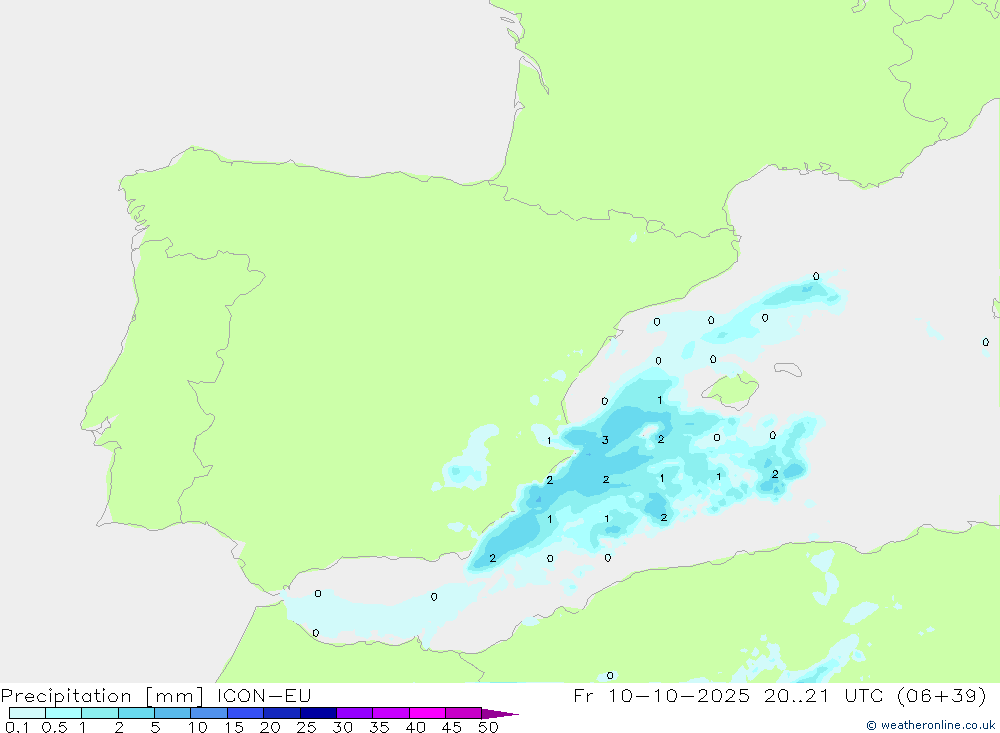The height and width of the screenshot is (733, 1000).
Task: Click the 'Fr 10-10-2025' date text
Action: coord(661,695)
